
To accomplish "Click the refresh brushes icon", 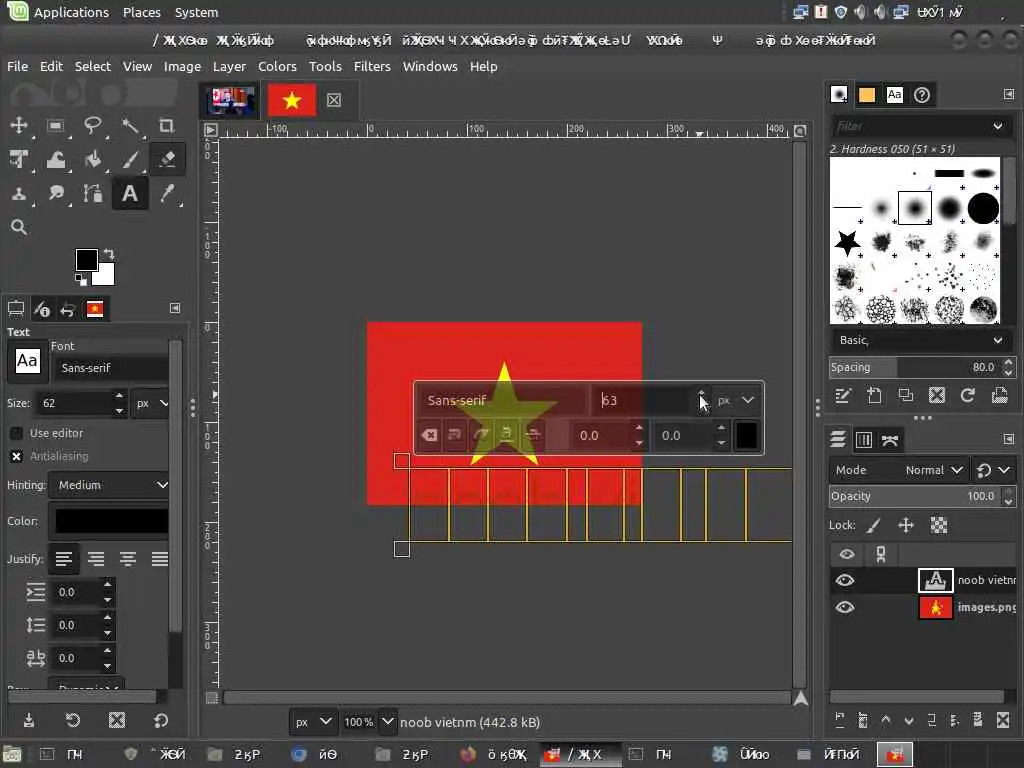I will click(968, 395).
